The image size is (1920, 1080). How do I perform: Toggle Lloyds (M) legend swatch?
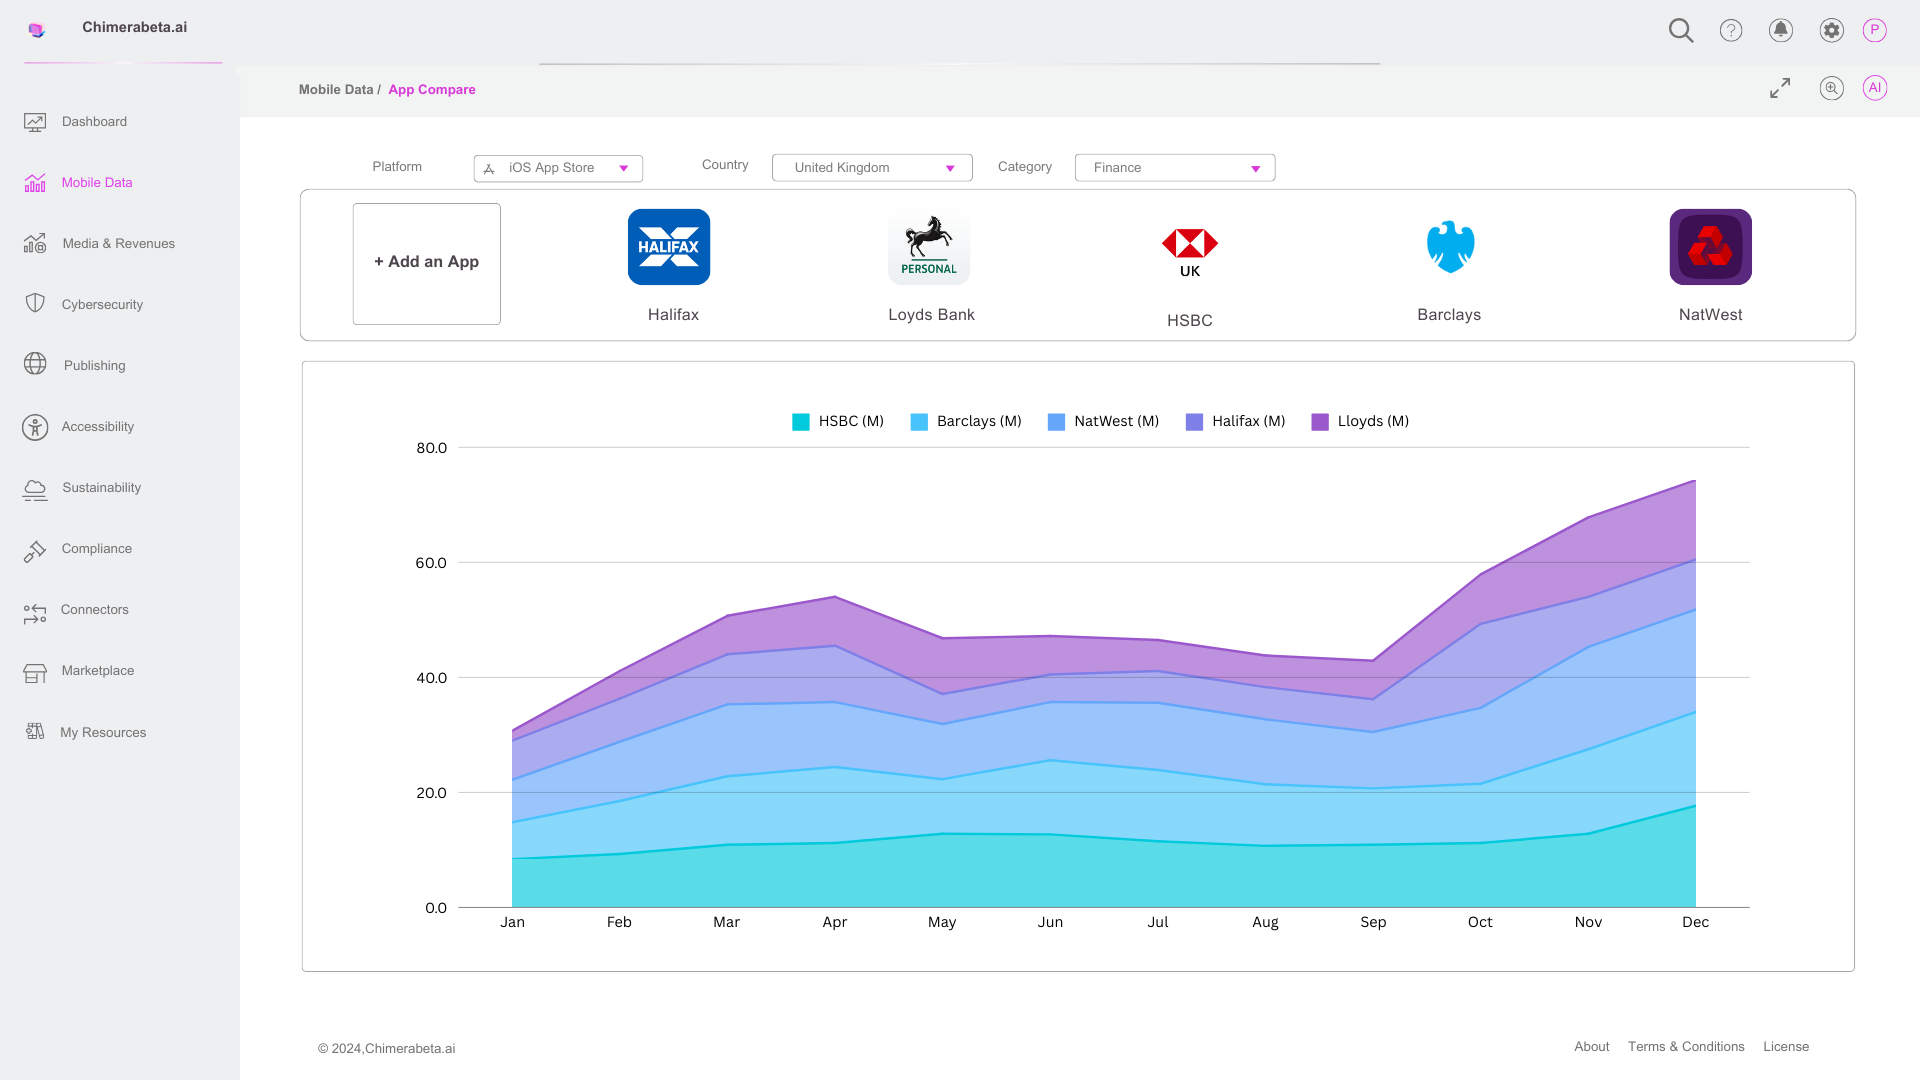[x=1320, y=422]
